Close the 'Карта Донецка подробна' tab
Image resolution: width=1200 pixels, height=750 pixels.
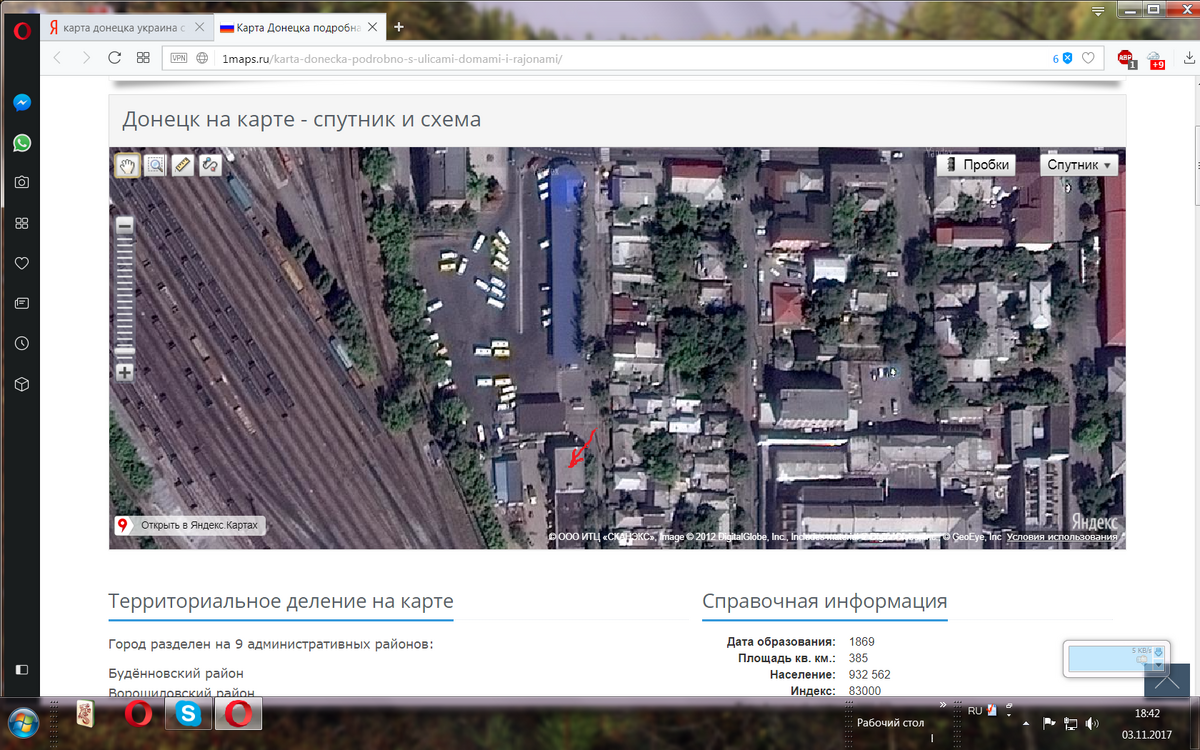coord(370,28)
